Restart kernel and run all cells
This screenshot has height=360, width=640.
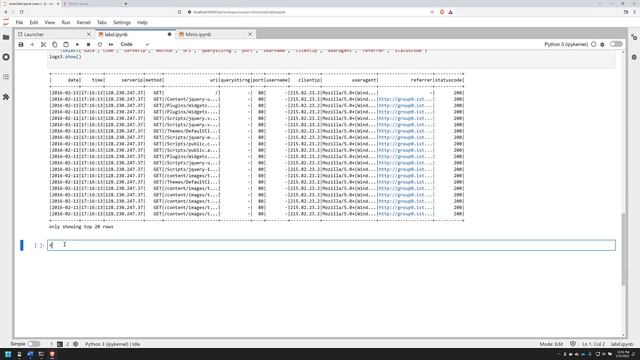click(x=111, y=44)
